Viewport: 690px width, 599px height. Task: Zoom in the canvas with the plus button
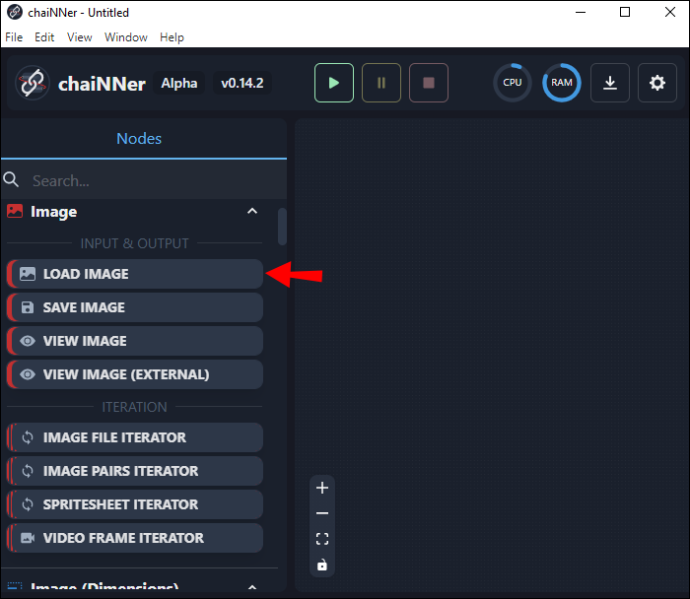pos(322,488)
